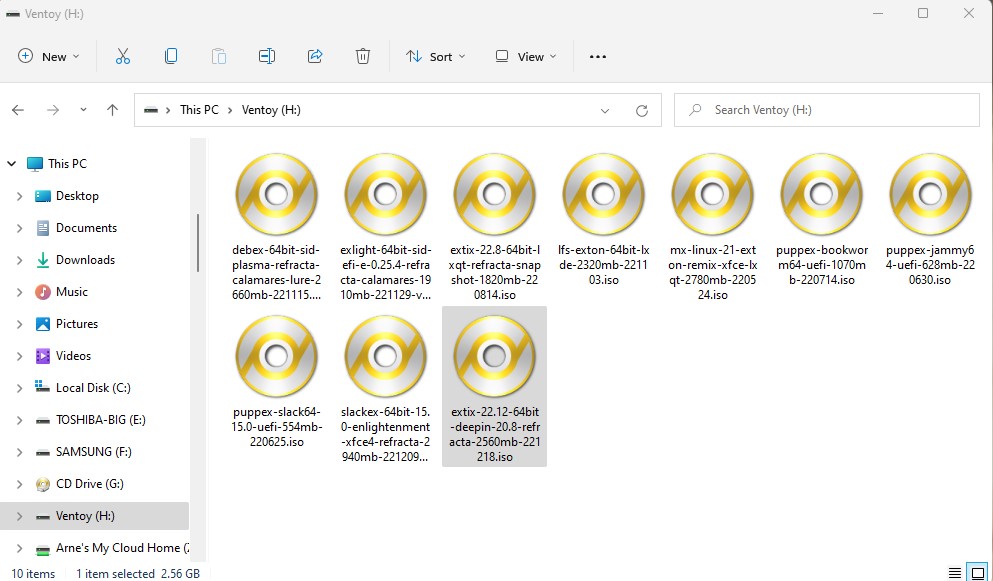Refresh the Ventoy (H:) folder view
Viewport: 993px width, 581px height.
pos(642,111)
